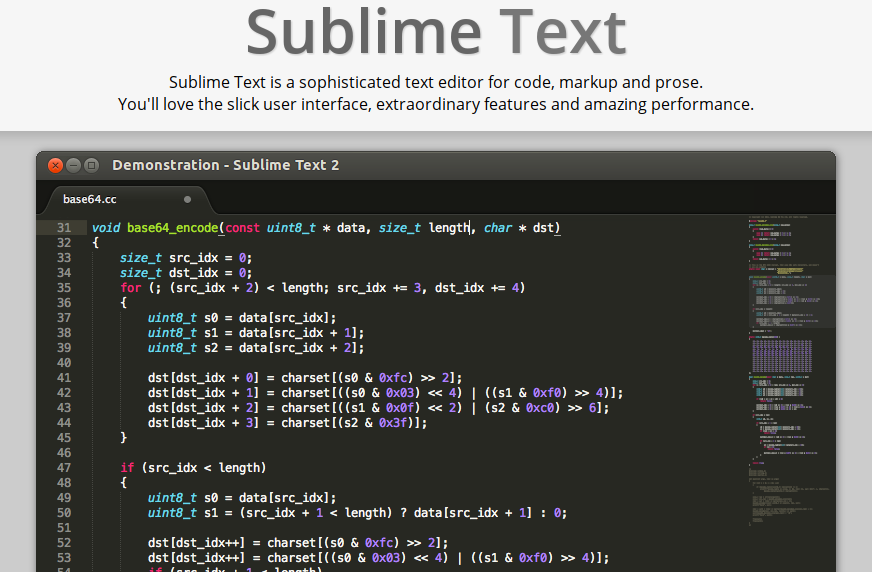Image resolution: width=872 pixels, height=572 pixels.
Task: Click the 'const' keyword on line 31
Action: tap(242, 228)
